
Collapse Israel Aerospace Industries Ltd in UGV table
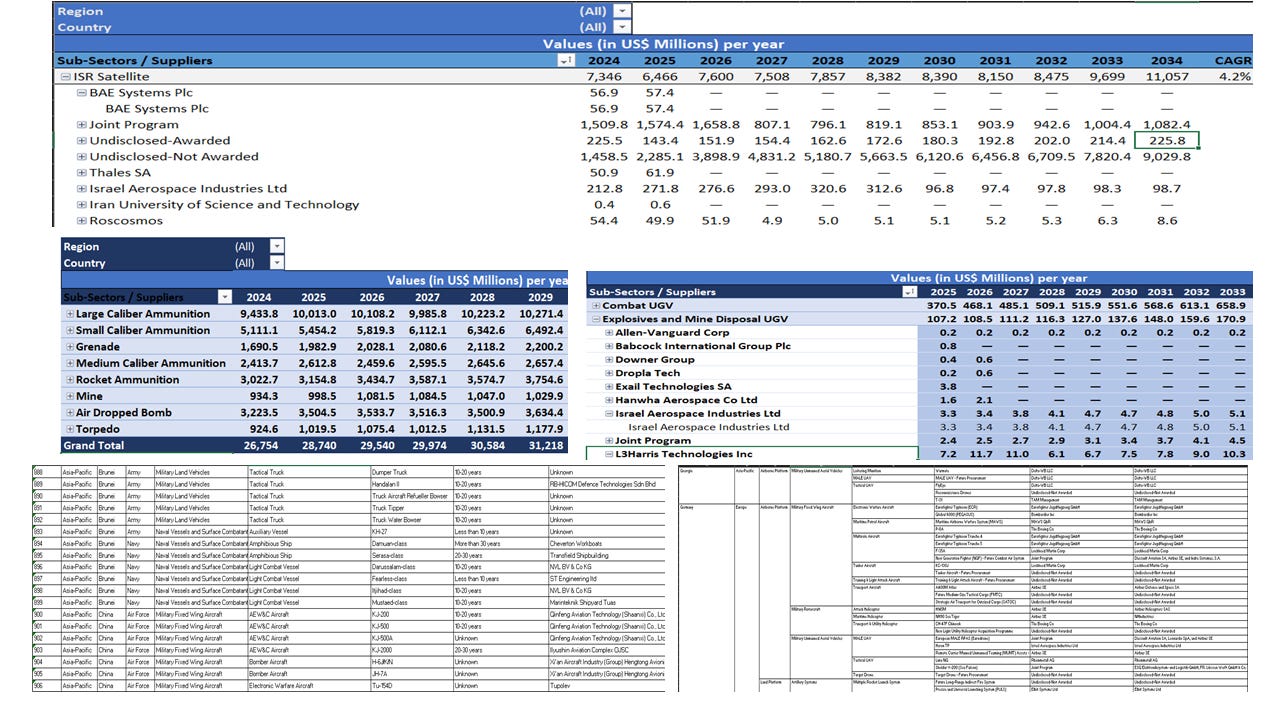coord(609,413)
